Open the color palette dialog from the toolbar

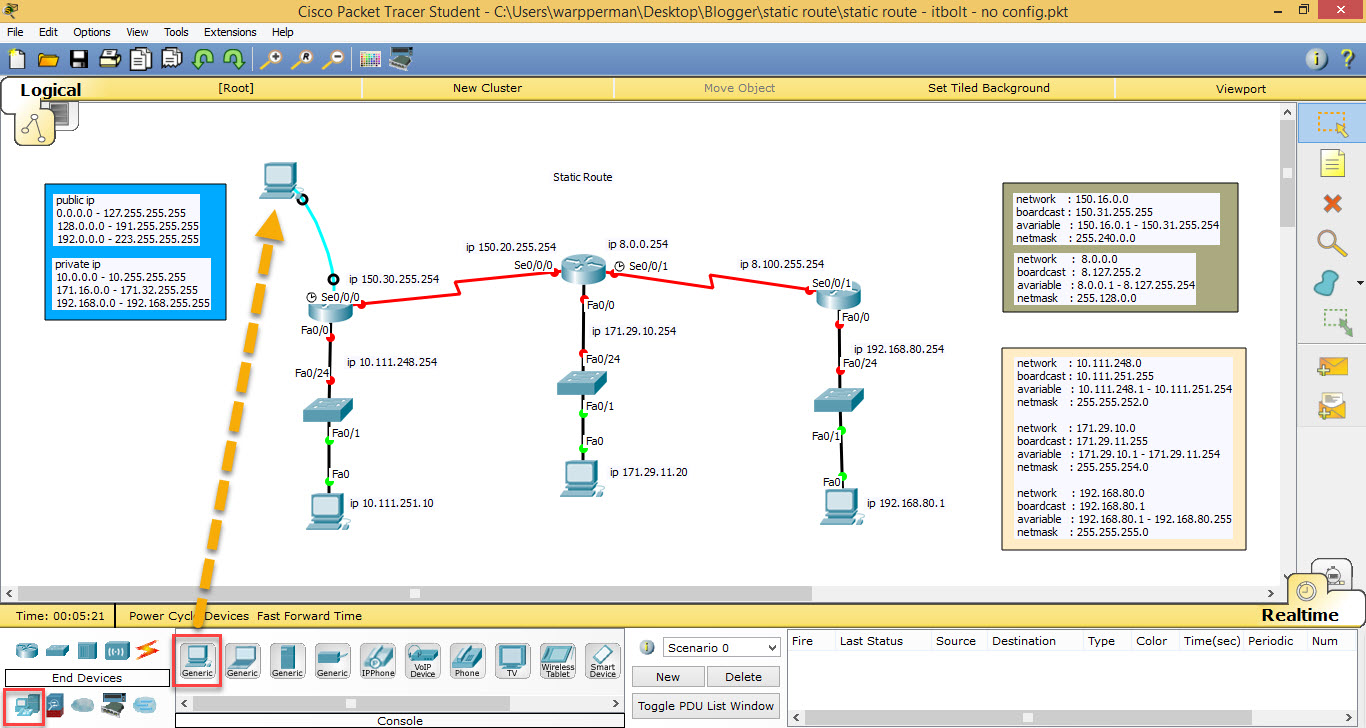(x=369, y=58)
